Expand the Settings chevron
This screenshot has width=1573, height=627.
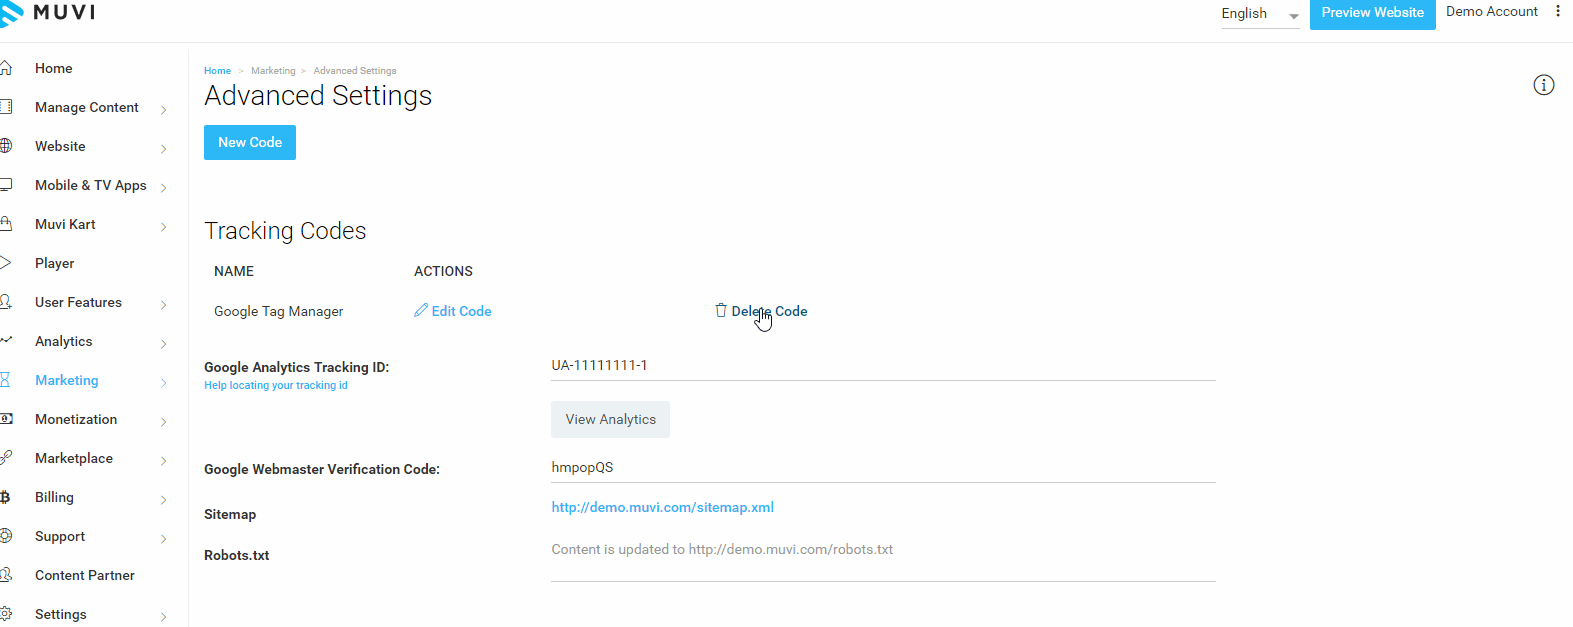tap(163, 616)
